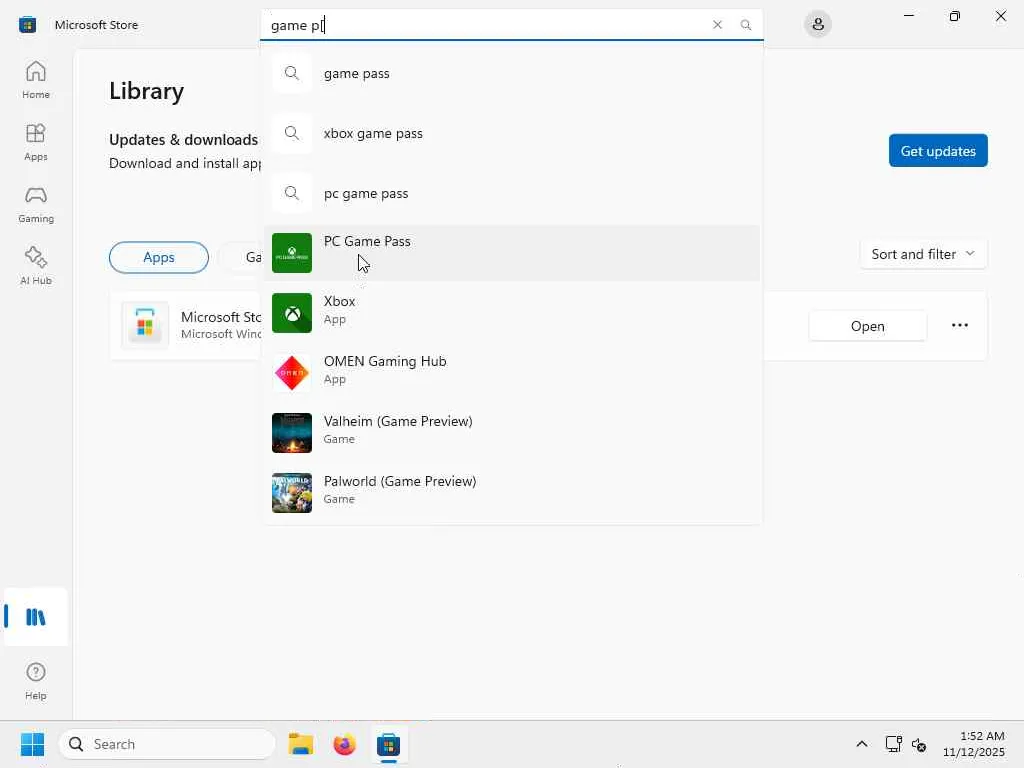This screenshot has width=1024, height=768.
Task: Open network status tray icon
Action: tap(893, 744)
